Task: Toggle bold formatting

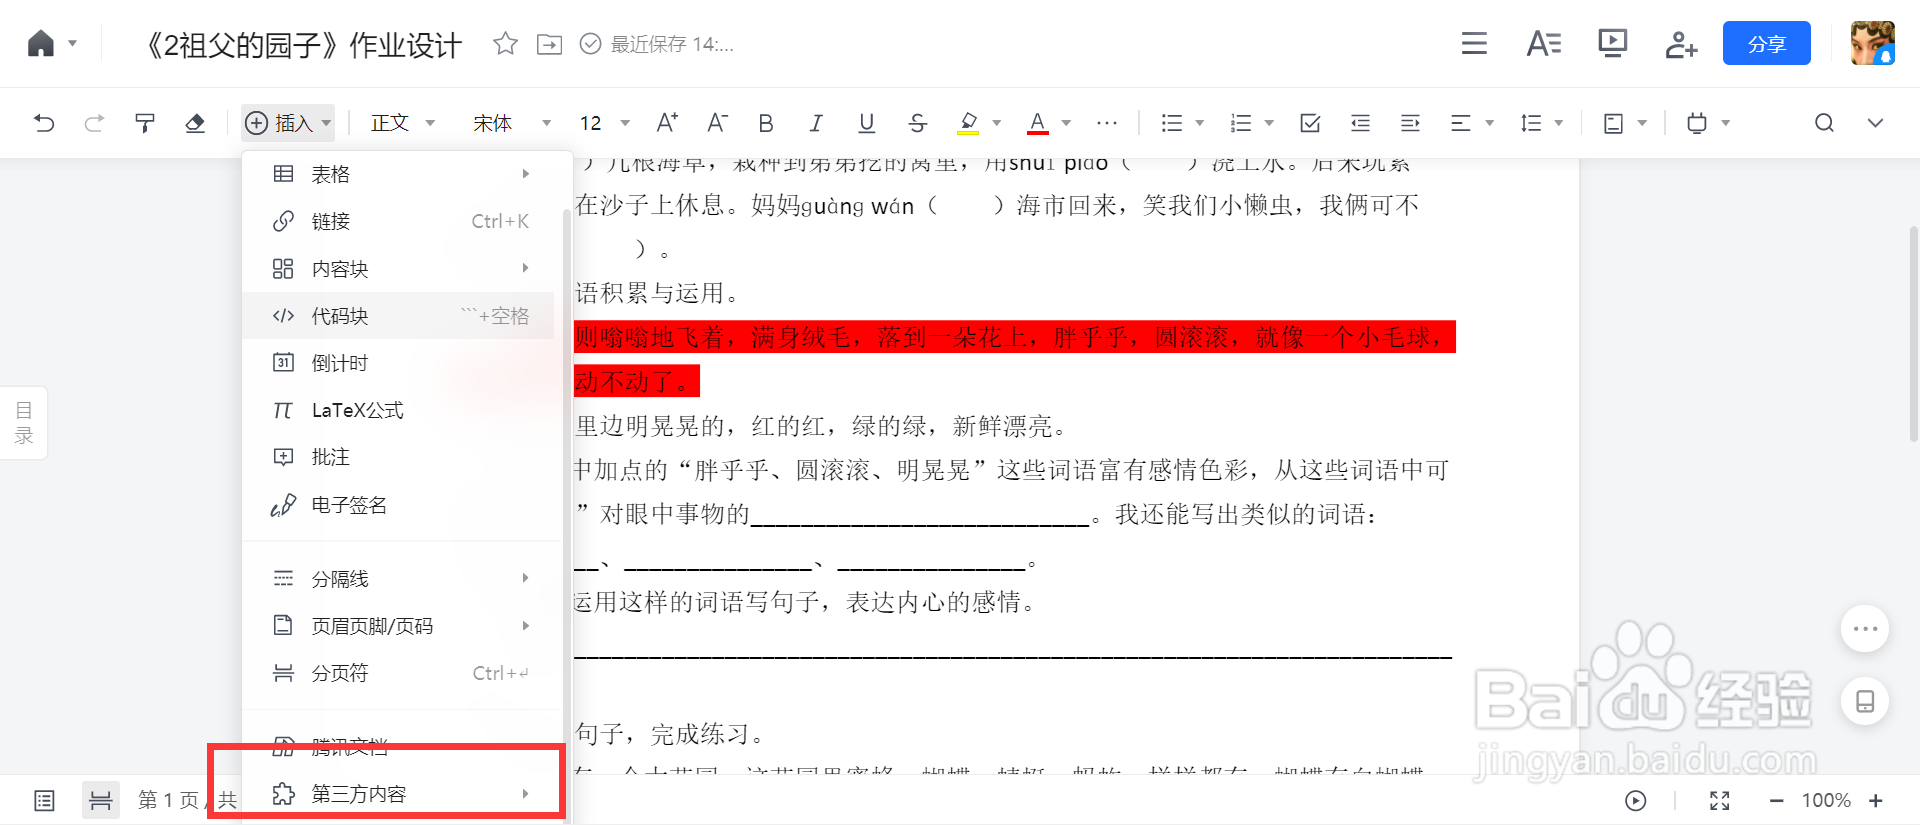Action: (766, 123)
